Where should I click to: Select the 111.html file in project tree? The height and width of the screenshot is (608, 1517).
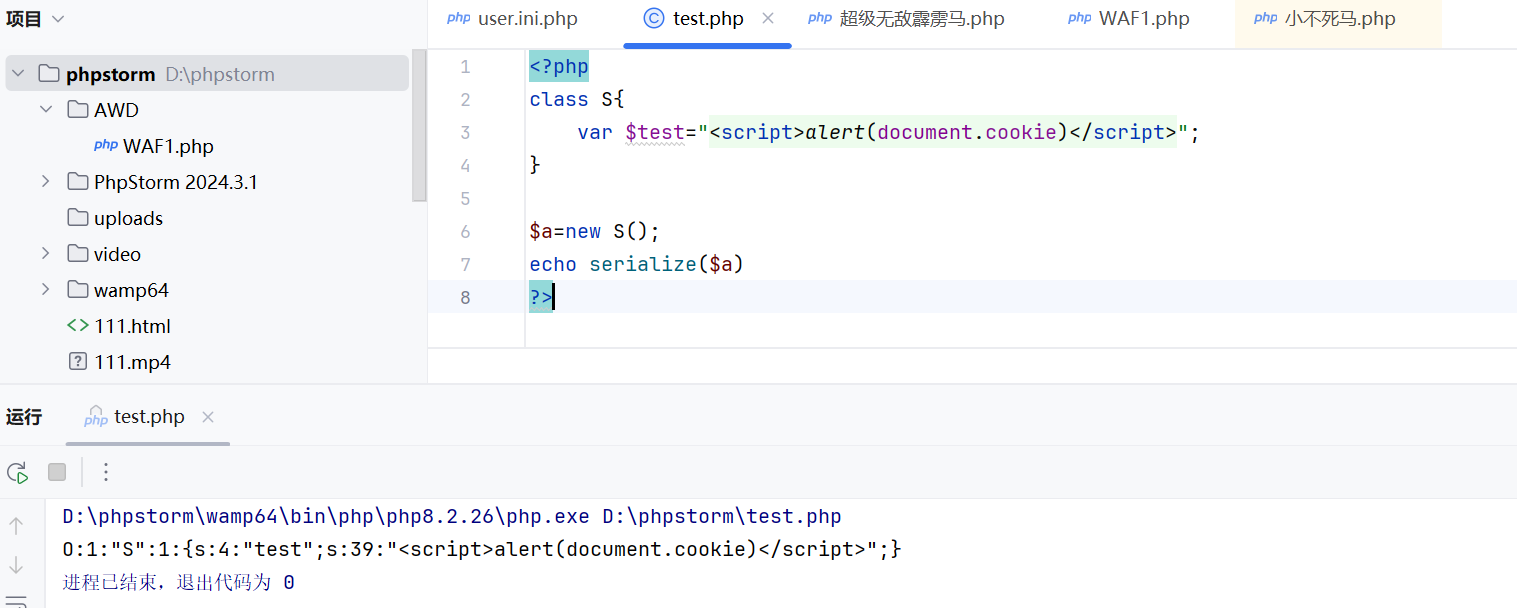coord(132,326)
